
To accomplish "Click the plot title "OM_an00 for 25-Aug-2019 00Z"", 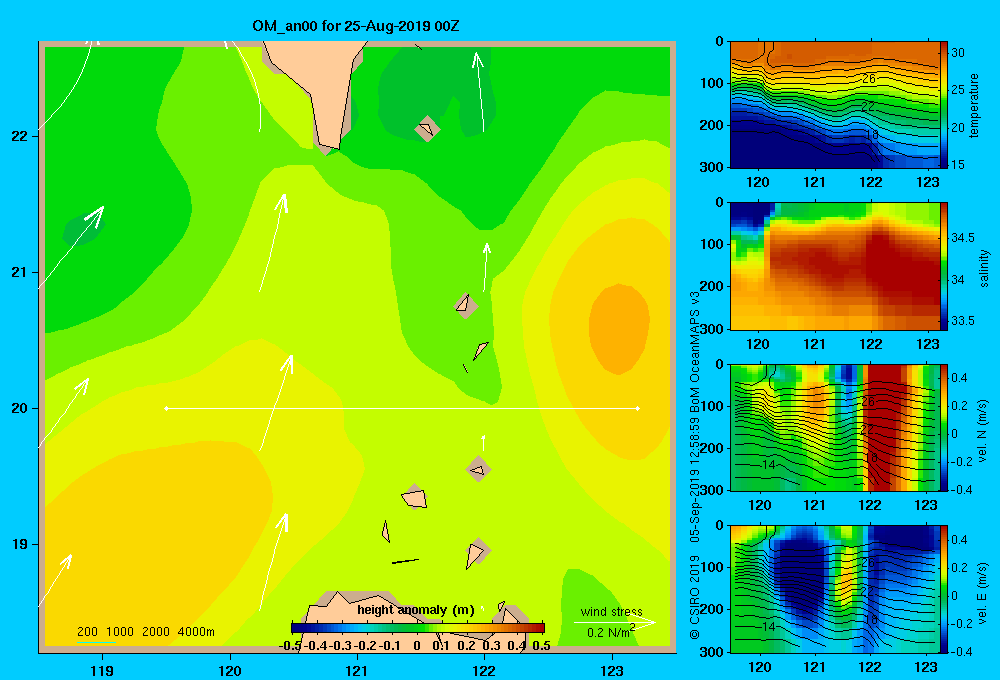I will coord(355,26).
